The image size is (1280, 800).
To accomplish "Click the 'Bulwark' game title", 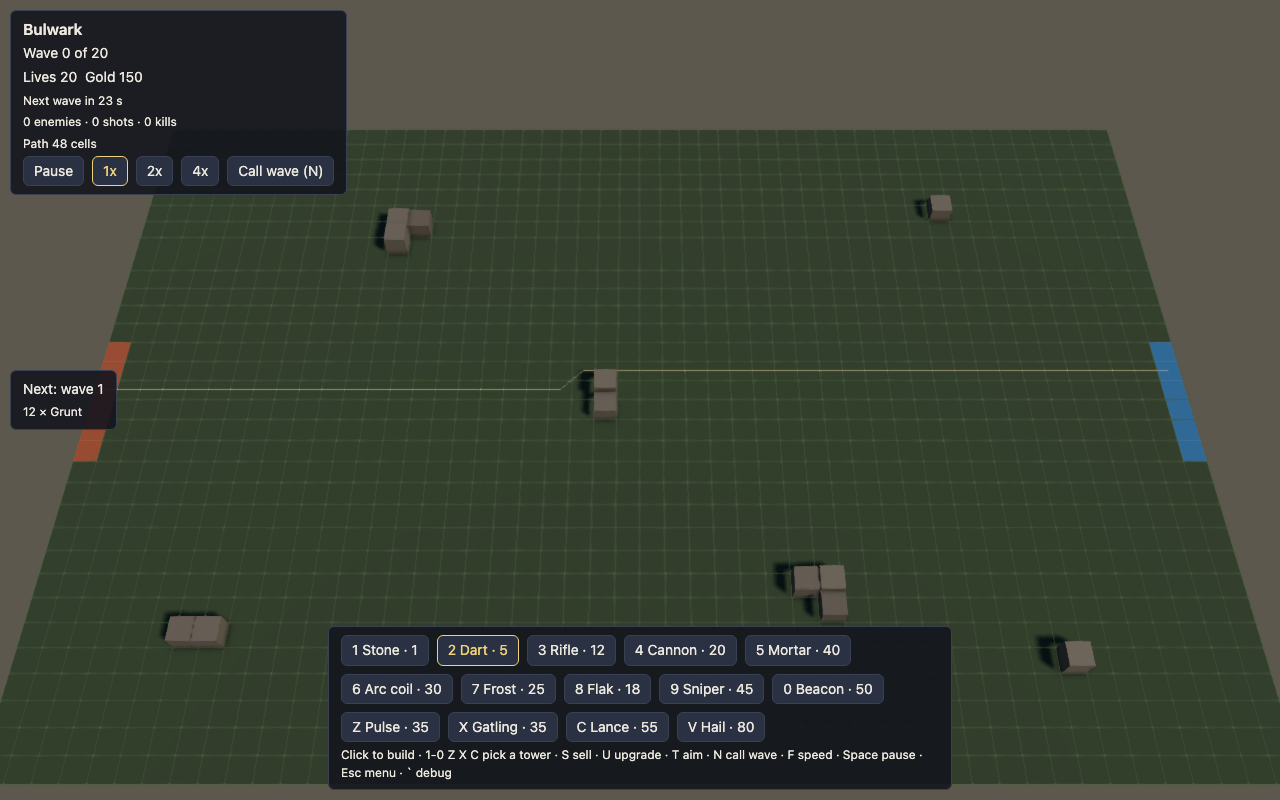I will pos(53,30).
